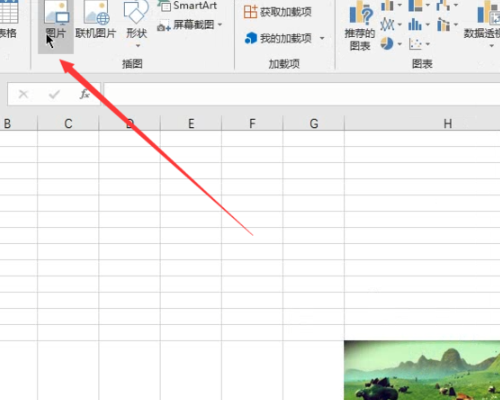Select the combo chart icon
This screenshot has height=400, width=500.
443,25
